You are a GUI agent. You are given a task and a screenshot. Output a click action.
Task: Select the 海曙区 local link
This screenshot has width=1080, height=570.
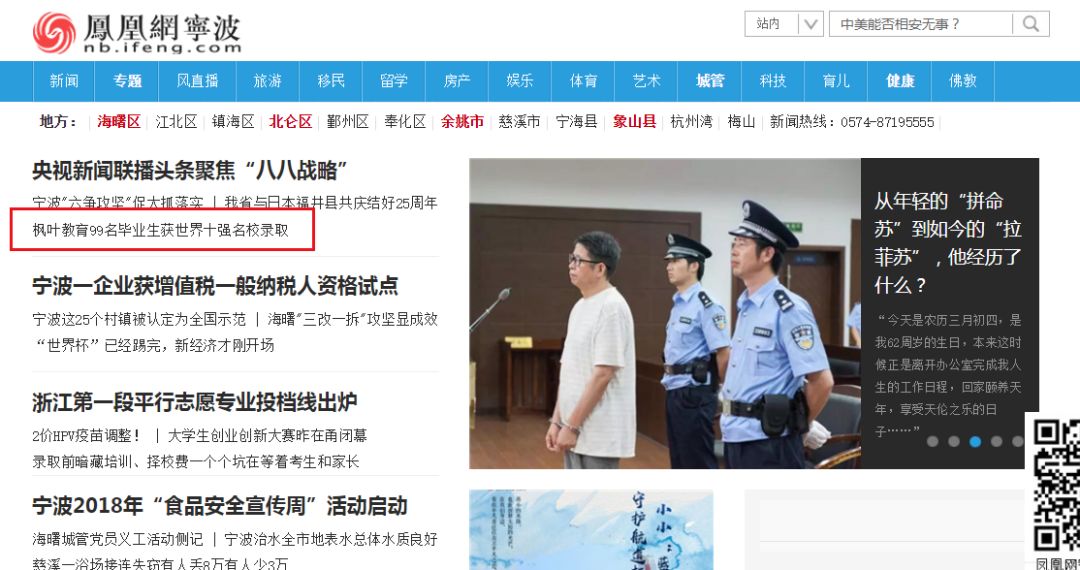118,122
